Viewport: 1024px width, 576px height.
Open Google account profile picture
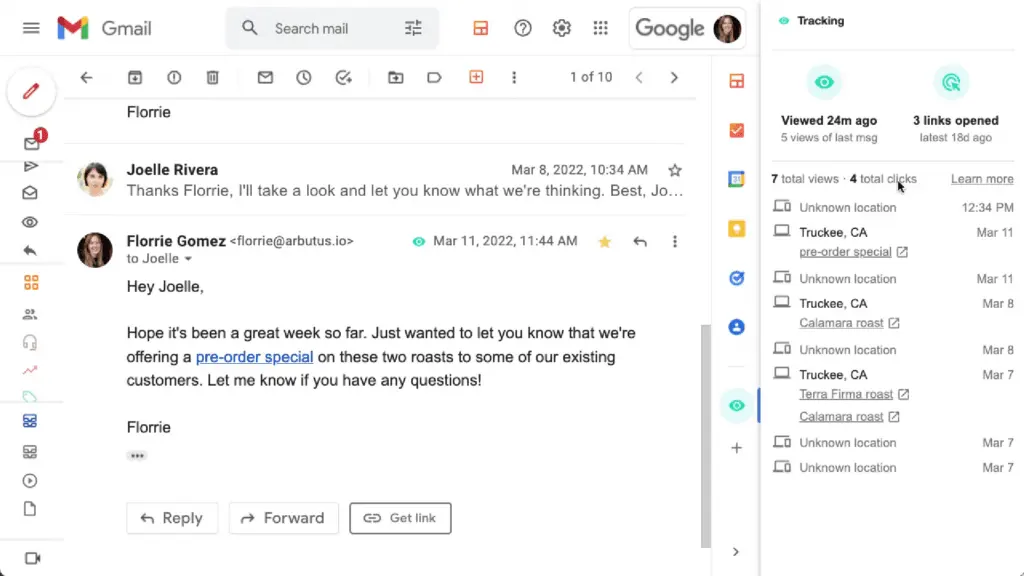[727, 28]
